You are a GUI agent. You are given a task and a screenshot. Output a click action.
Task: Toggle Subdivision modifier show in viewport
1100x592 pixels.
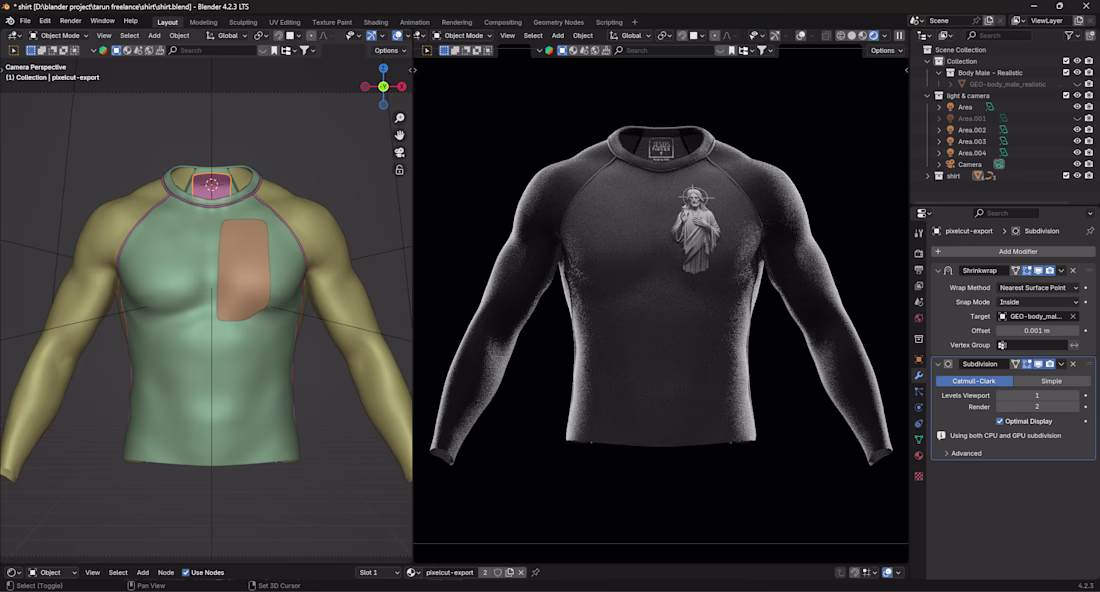coord(1038,364)
